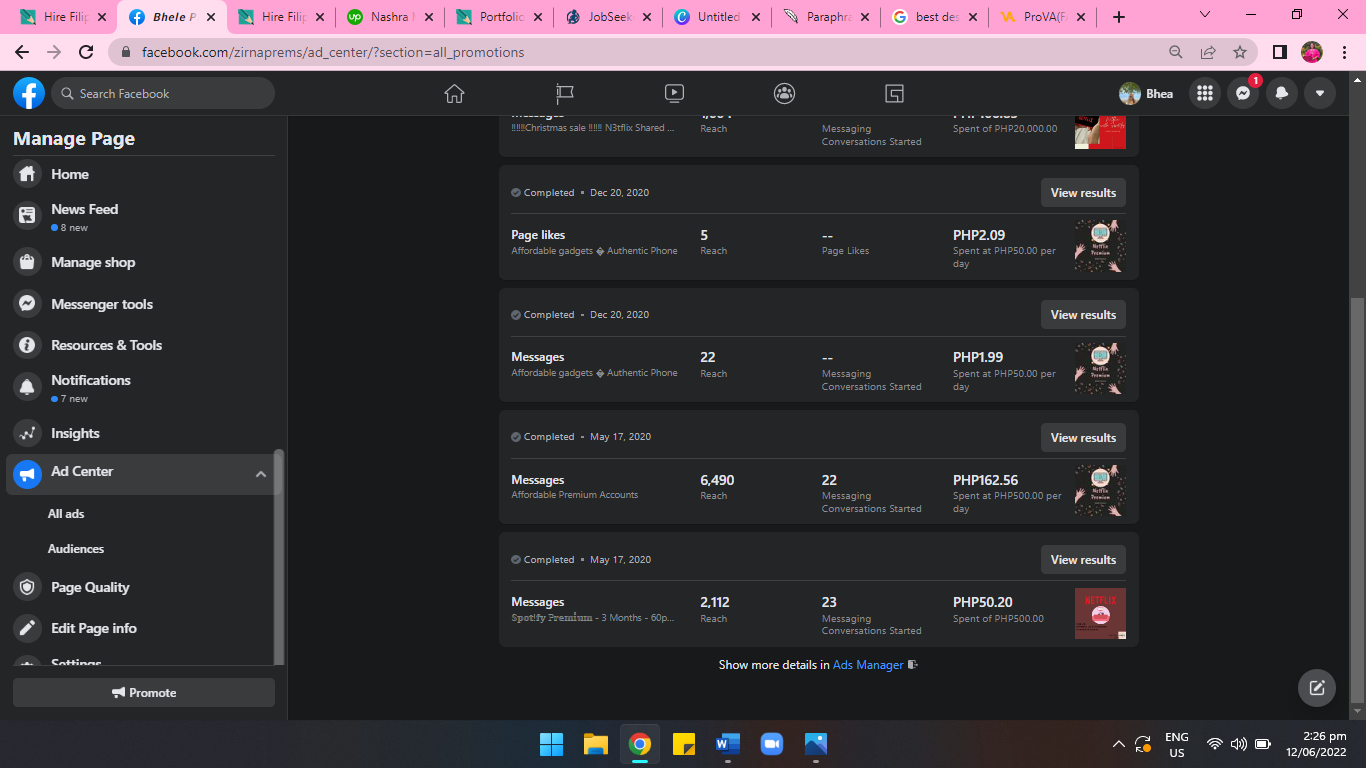
Task: Open Sticky Notes from taskbar
Action: click(684, 744)
